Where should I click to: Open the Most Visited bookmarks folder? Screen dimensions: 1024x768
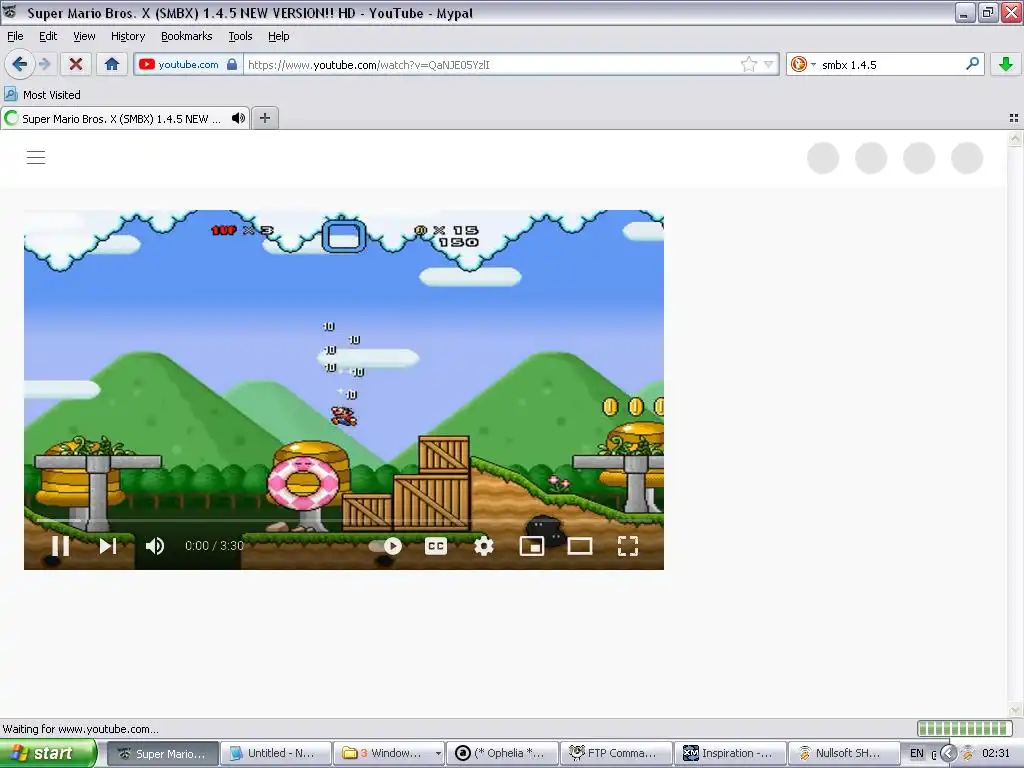42,95
